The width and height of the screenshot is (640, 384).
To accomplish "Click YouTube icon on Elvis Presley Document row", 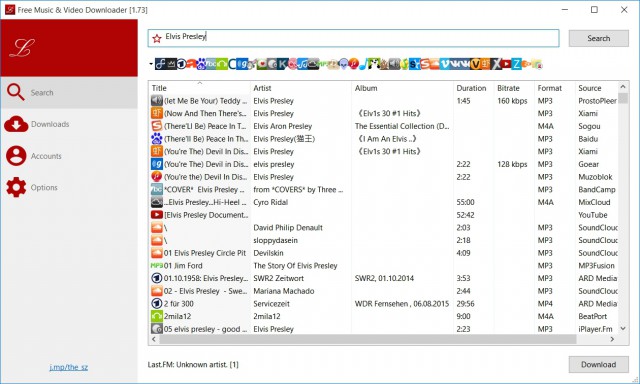I will click(157, 215).
